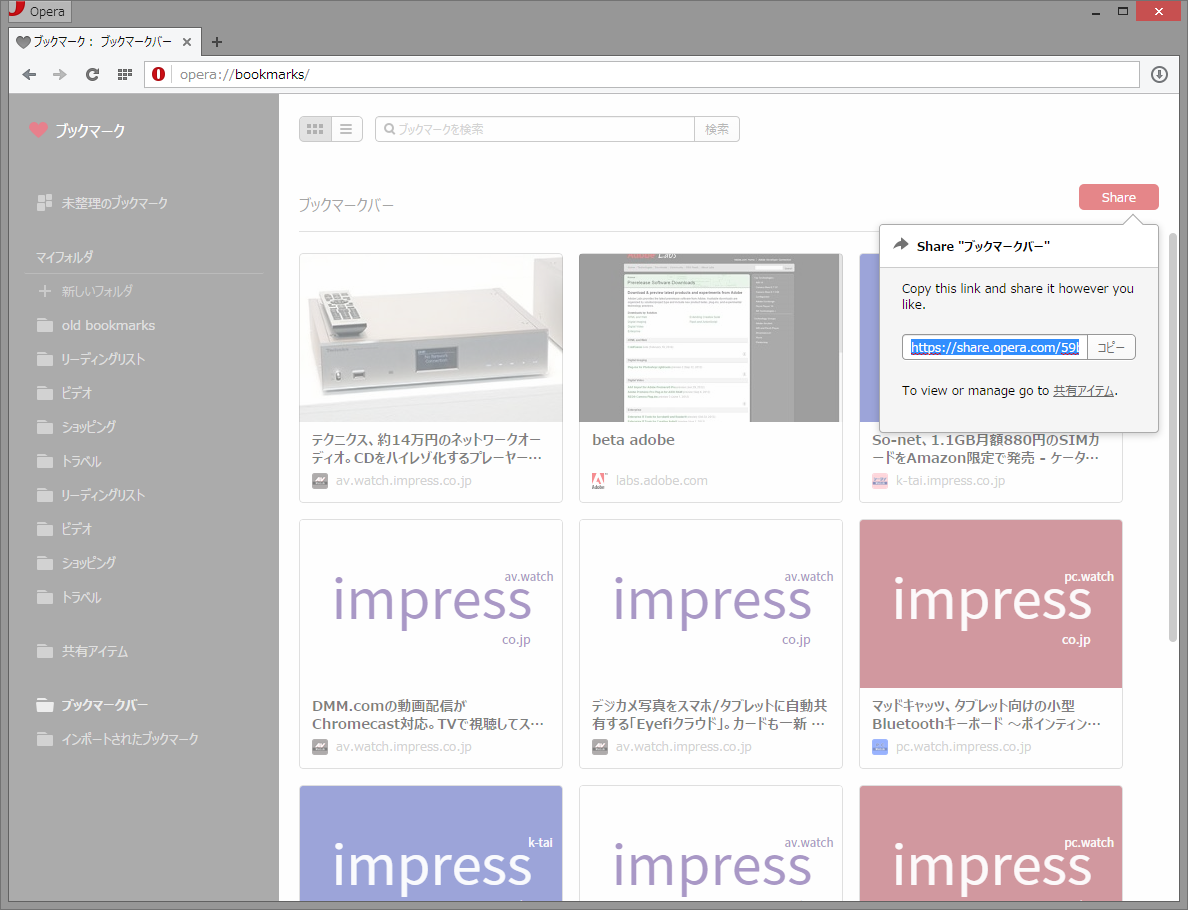This screenshot has height=910, width=1188.
Task: Open the downloads icon beside the address bar
Action: [x=1159, y=74]
